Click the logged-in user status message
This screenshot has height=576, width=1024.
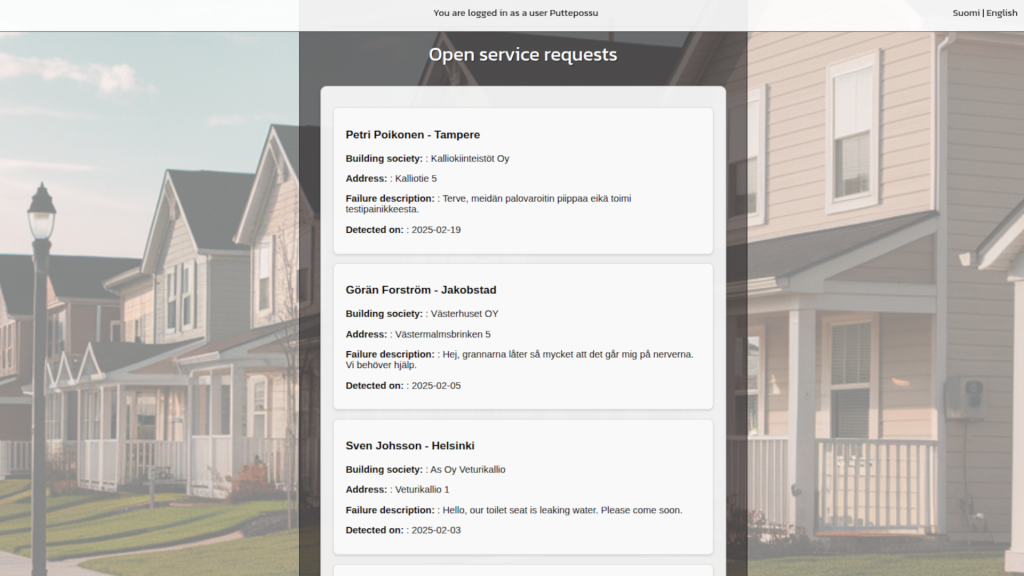click(515, 13)
